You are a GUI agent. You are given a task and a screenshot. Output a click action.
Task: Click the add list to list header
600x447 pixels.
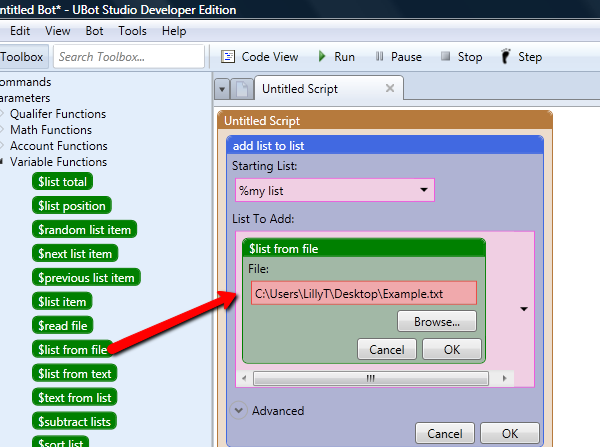pos(385,145)
